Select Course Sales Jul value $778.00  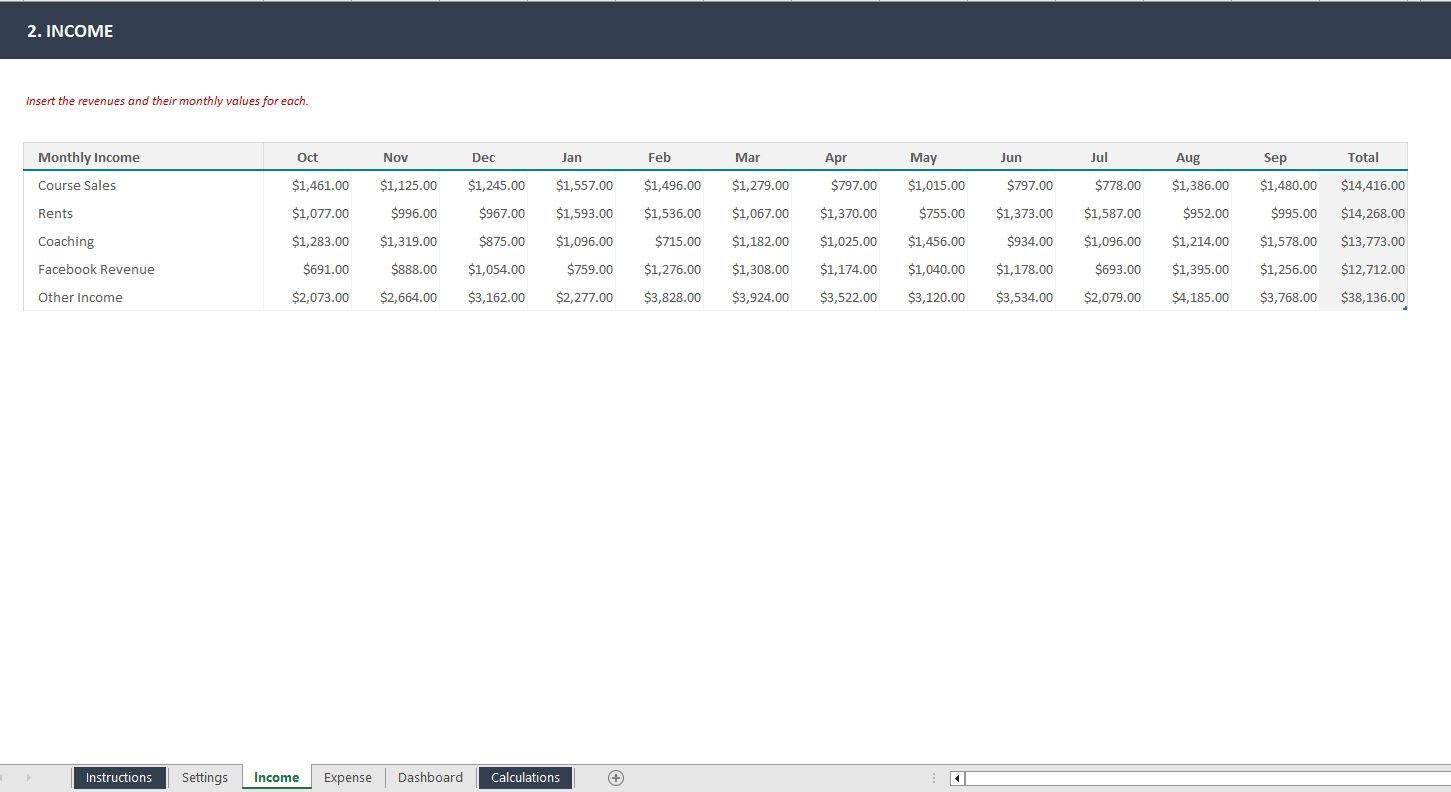1100,185
